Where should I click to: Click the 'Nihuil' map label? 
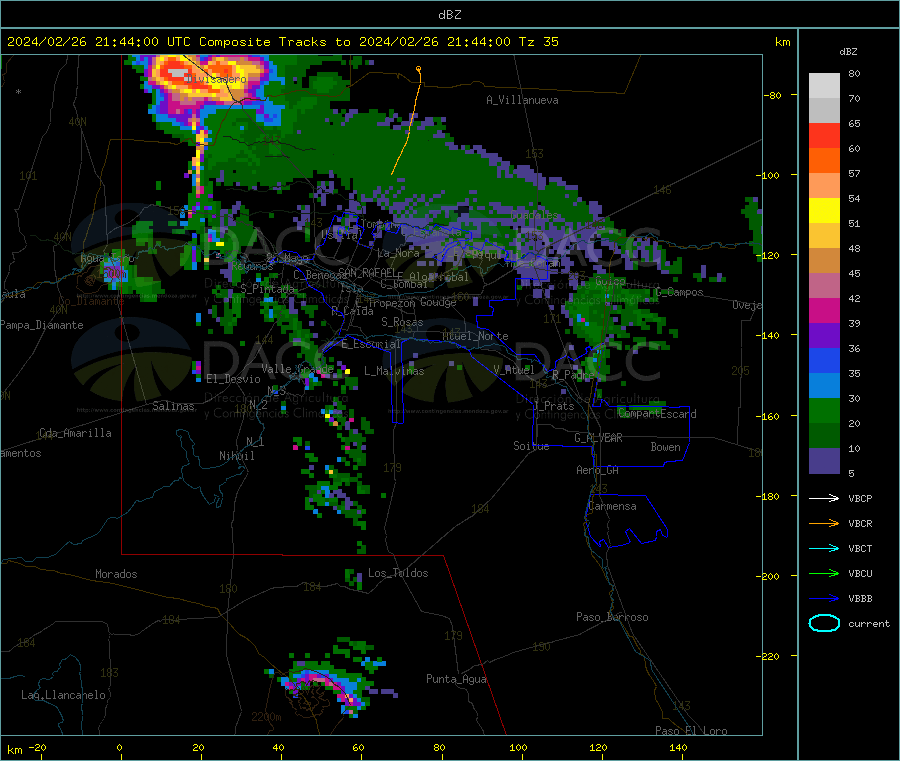click(236, 456)
